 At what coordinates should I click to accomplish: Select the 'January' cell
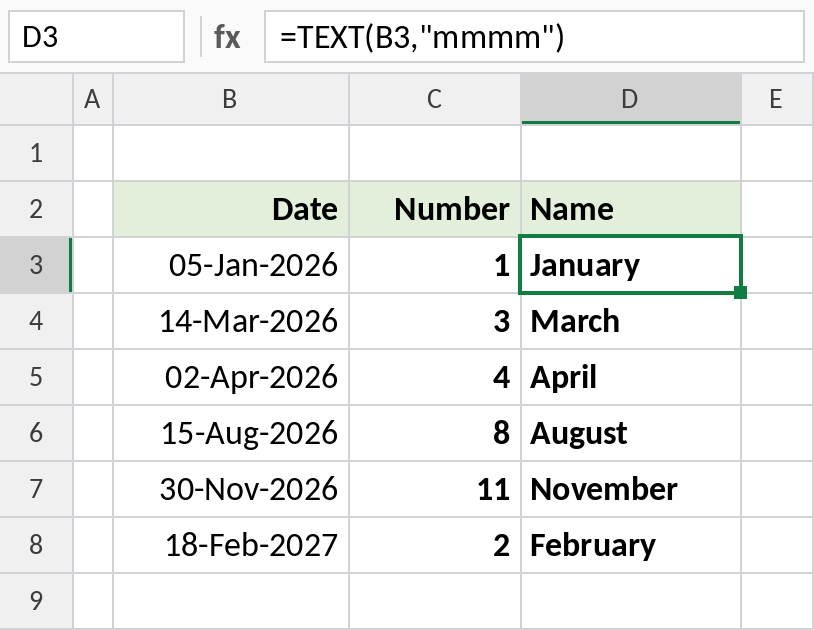[x=631, y=265]
